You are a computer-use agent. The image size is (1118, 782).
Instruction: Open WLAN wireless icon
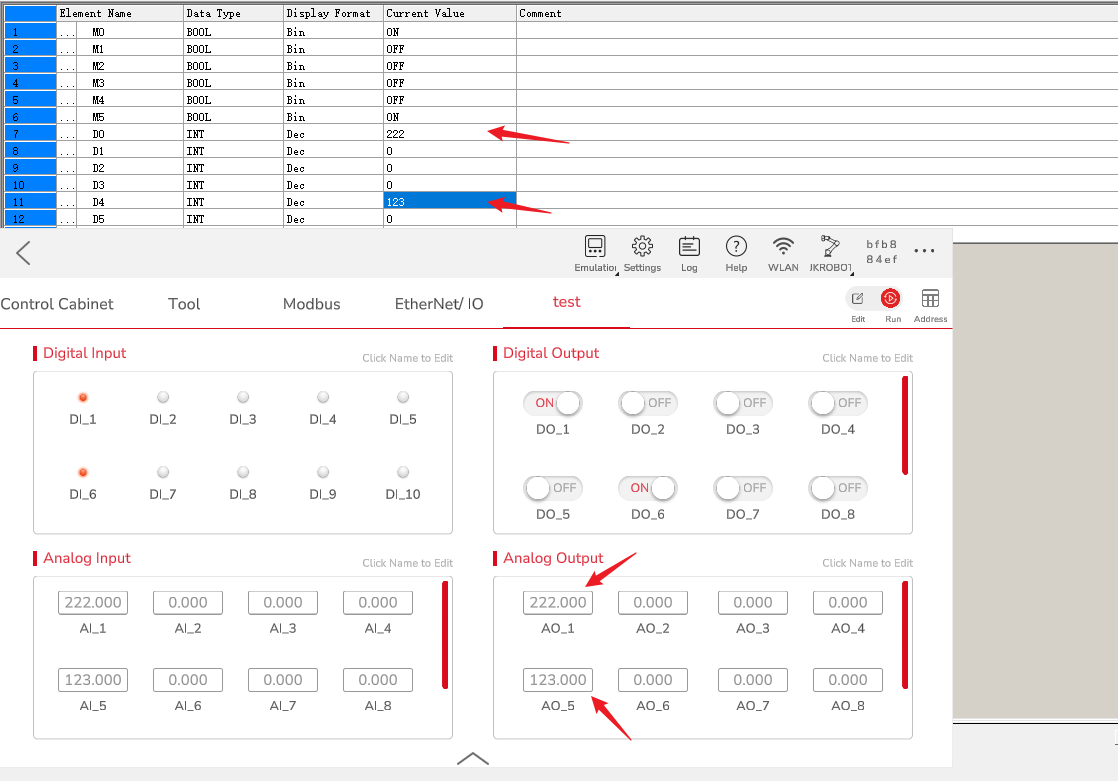pos(783,247)
